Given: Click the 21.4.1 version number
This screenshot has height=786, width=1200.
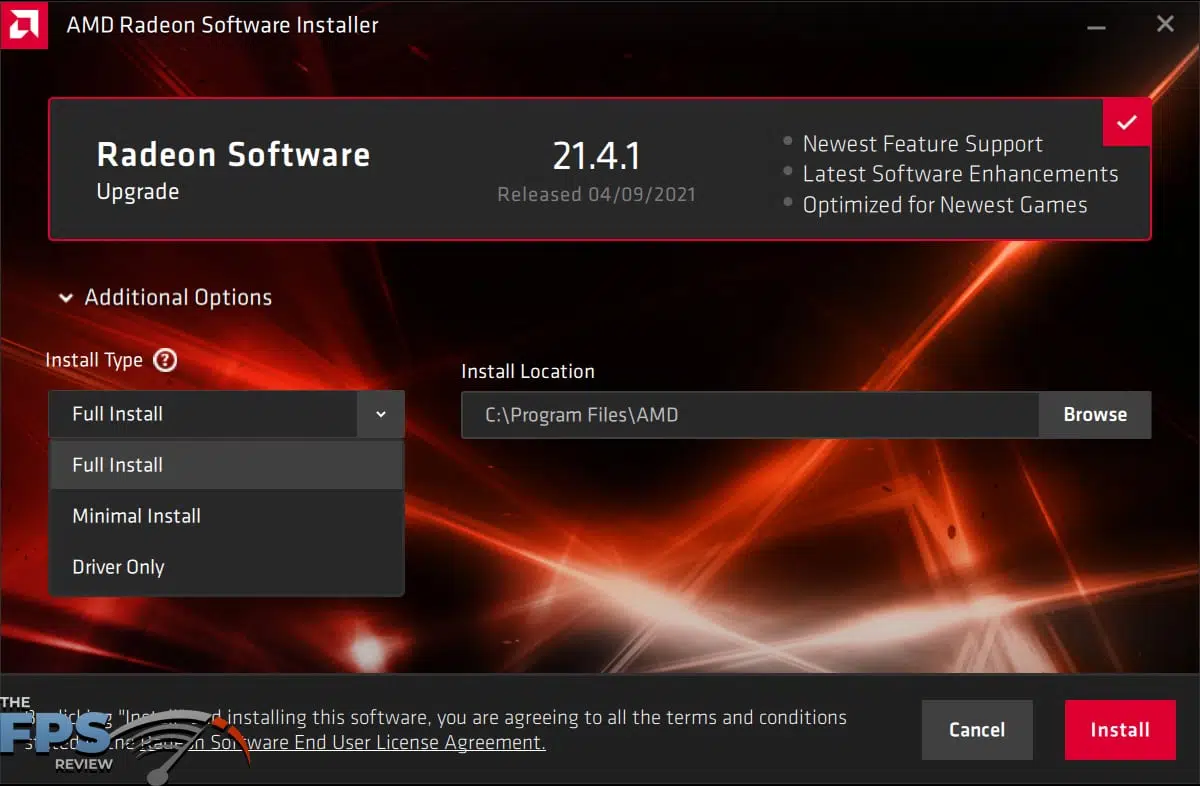Looking at the screenshot, I should click(x=596, y=156).
